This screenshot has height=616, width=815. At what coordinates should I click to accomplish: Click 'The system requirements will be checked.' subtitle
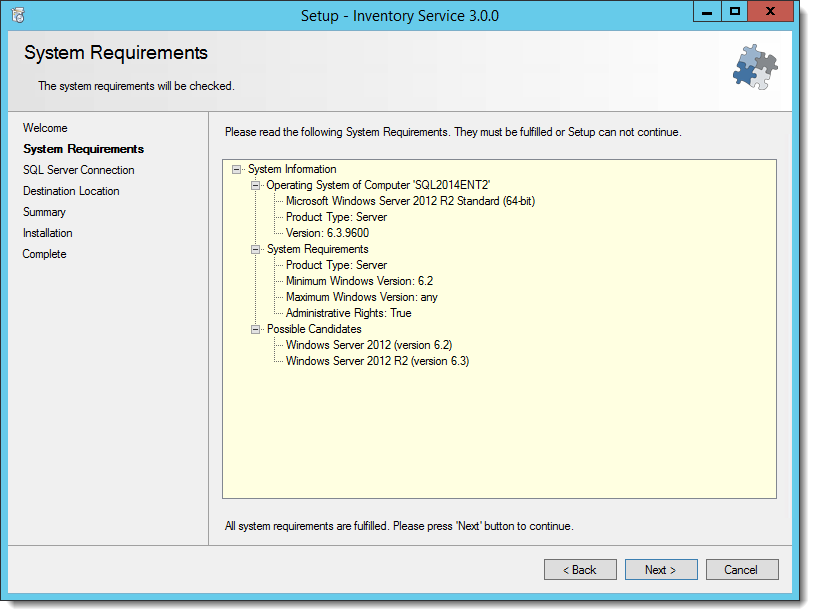pos(136,86)
